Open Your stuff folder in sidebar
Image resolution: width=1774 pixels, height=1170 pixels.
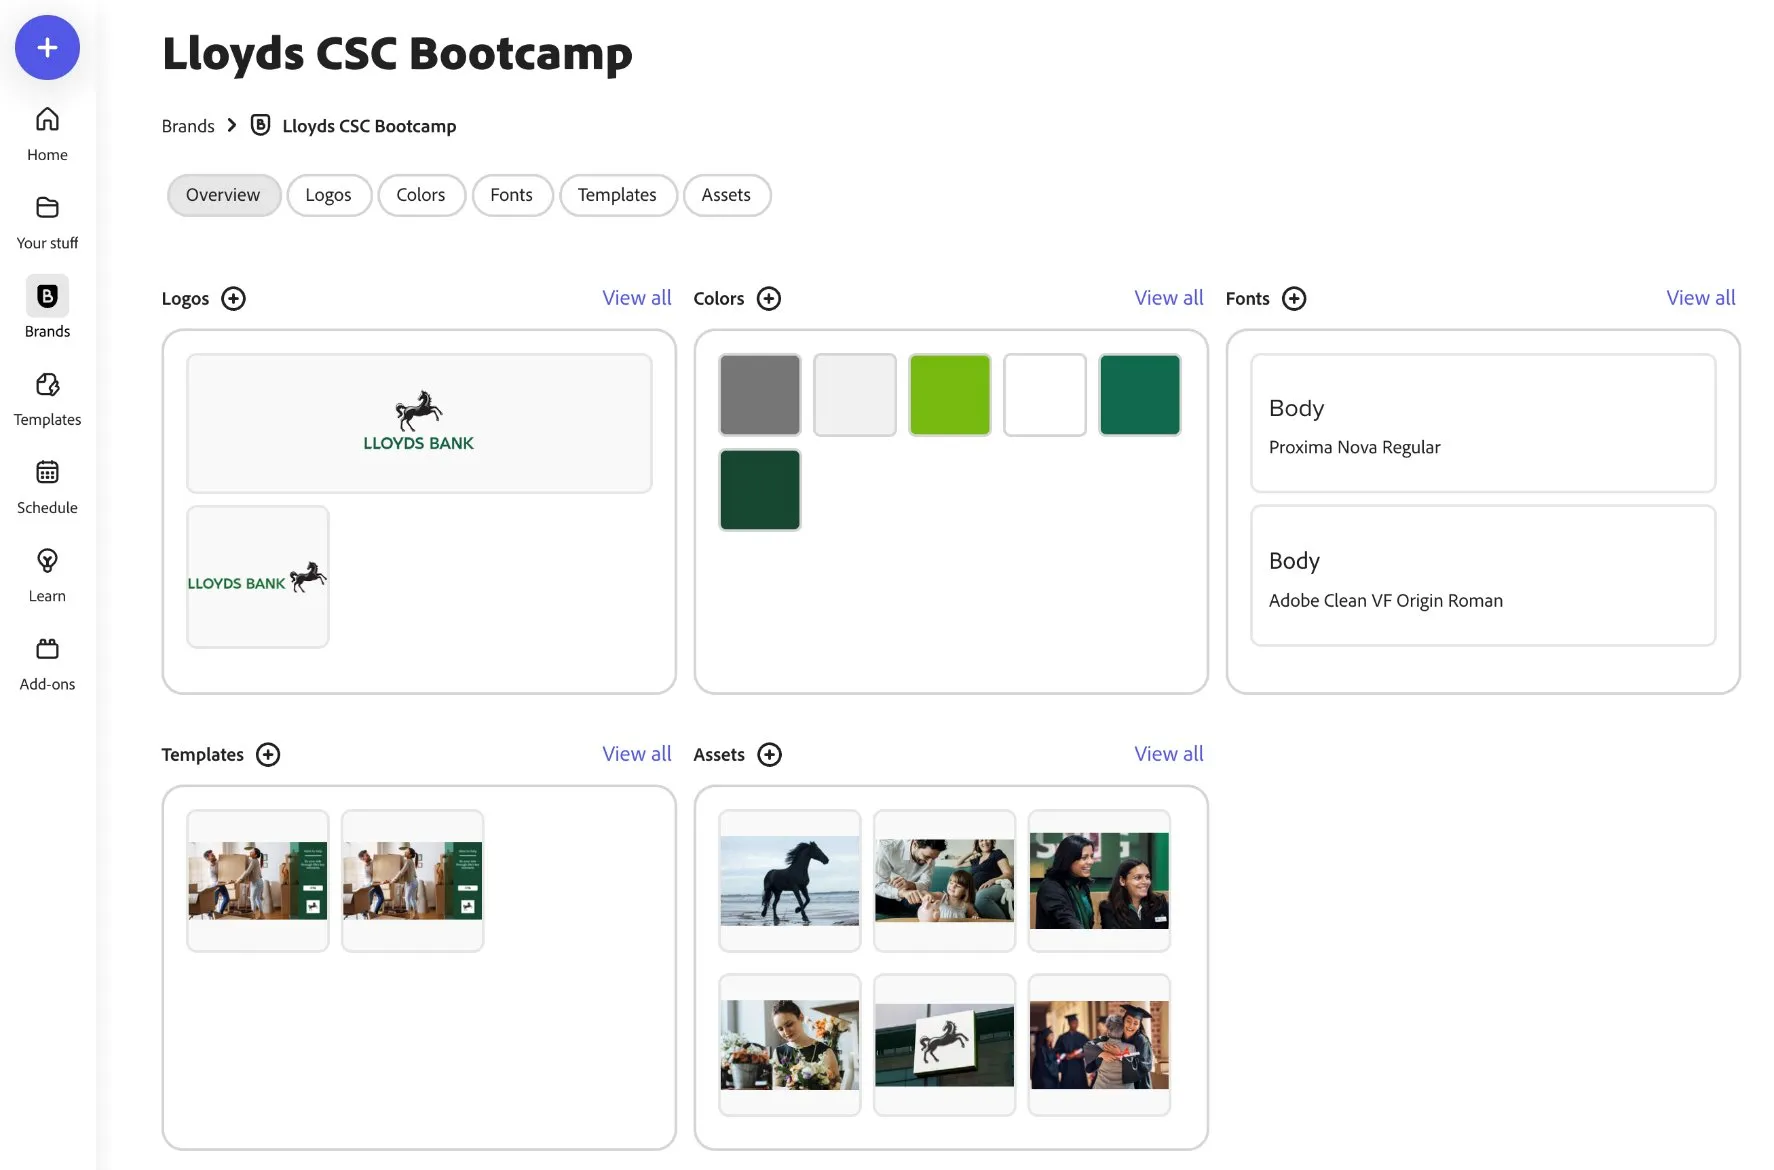pyautogui.click(x=47, y=222)
